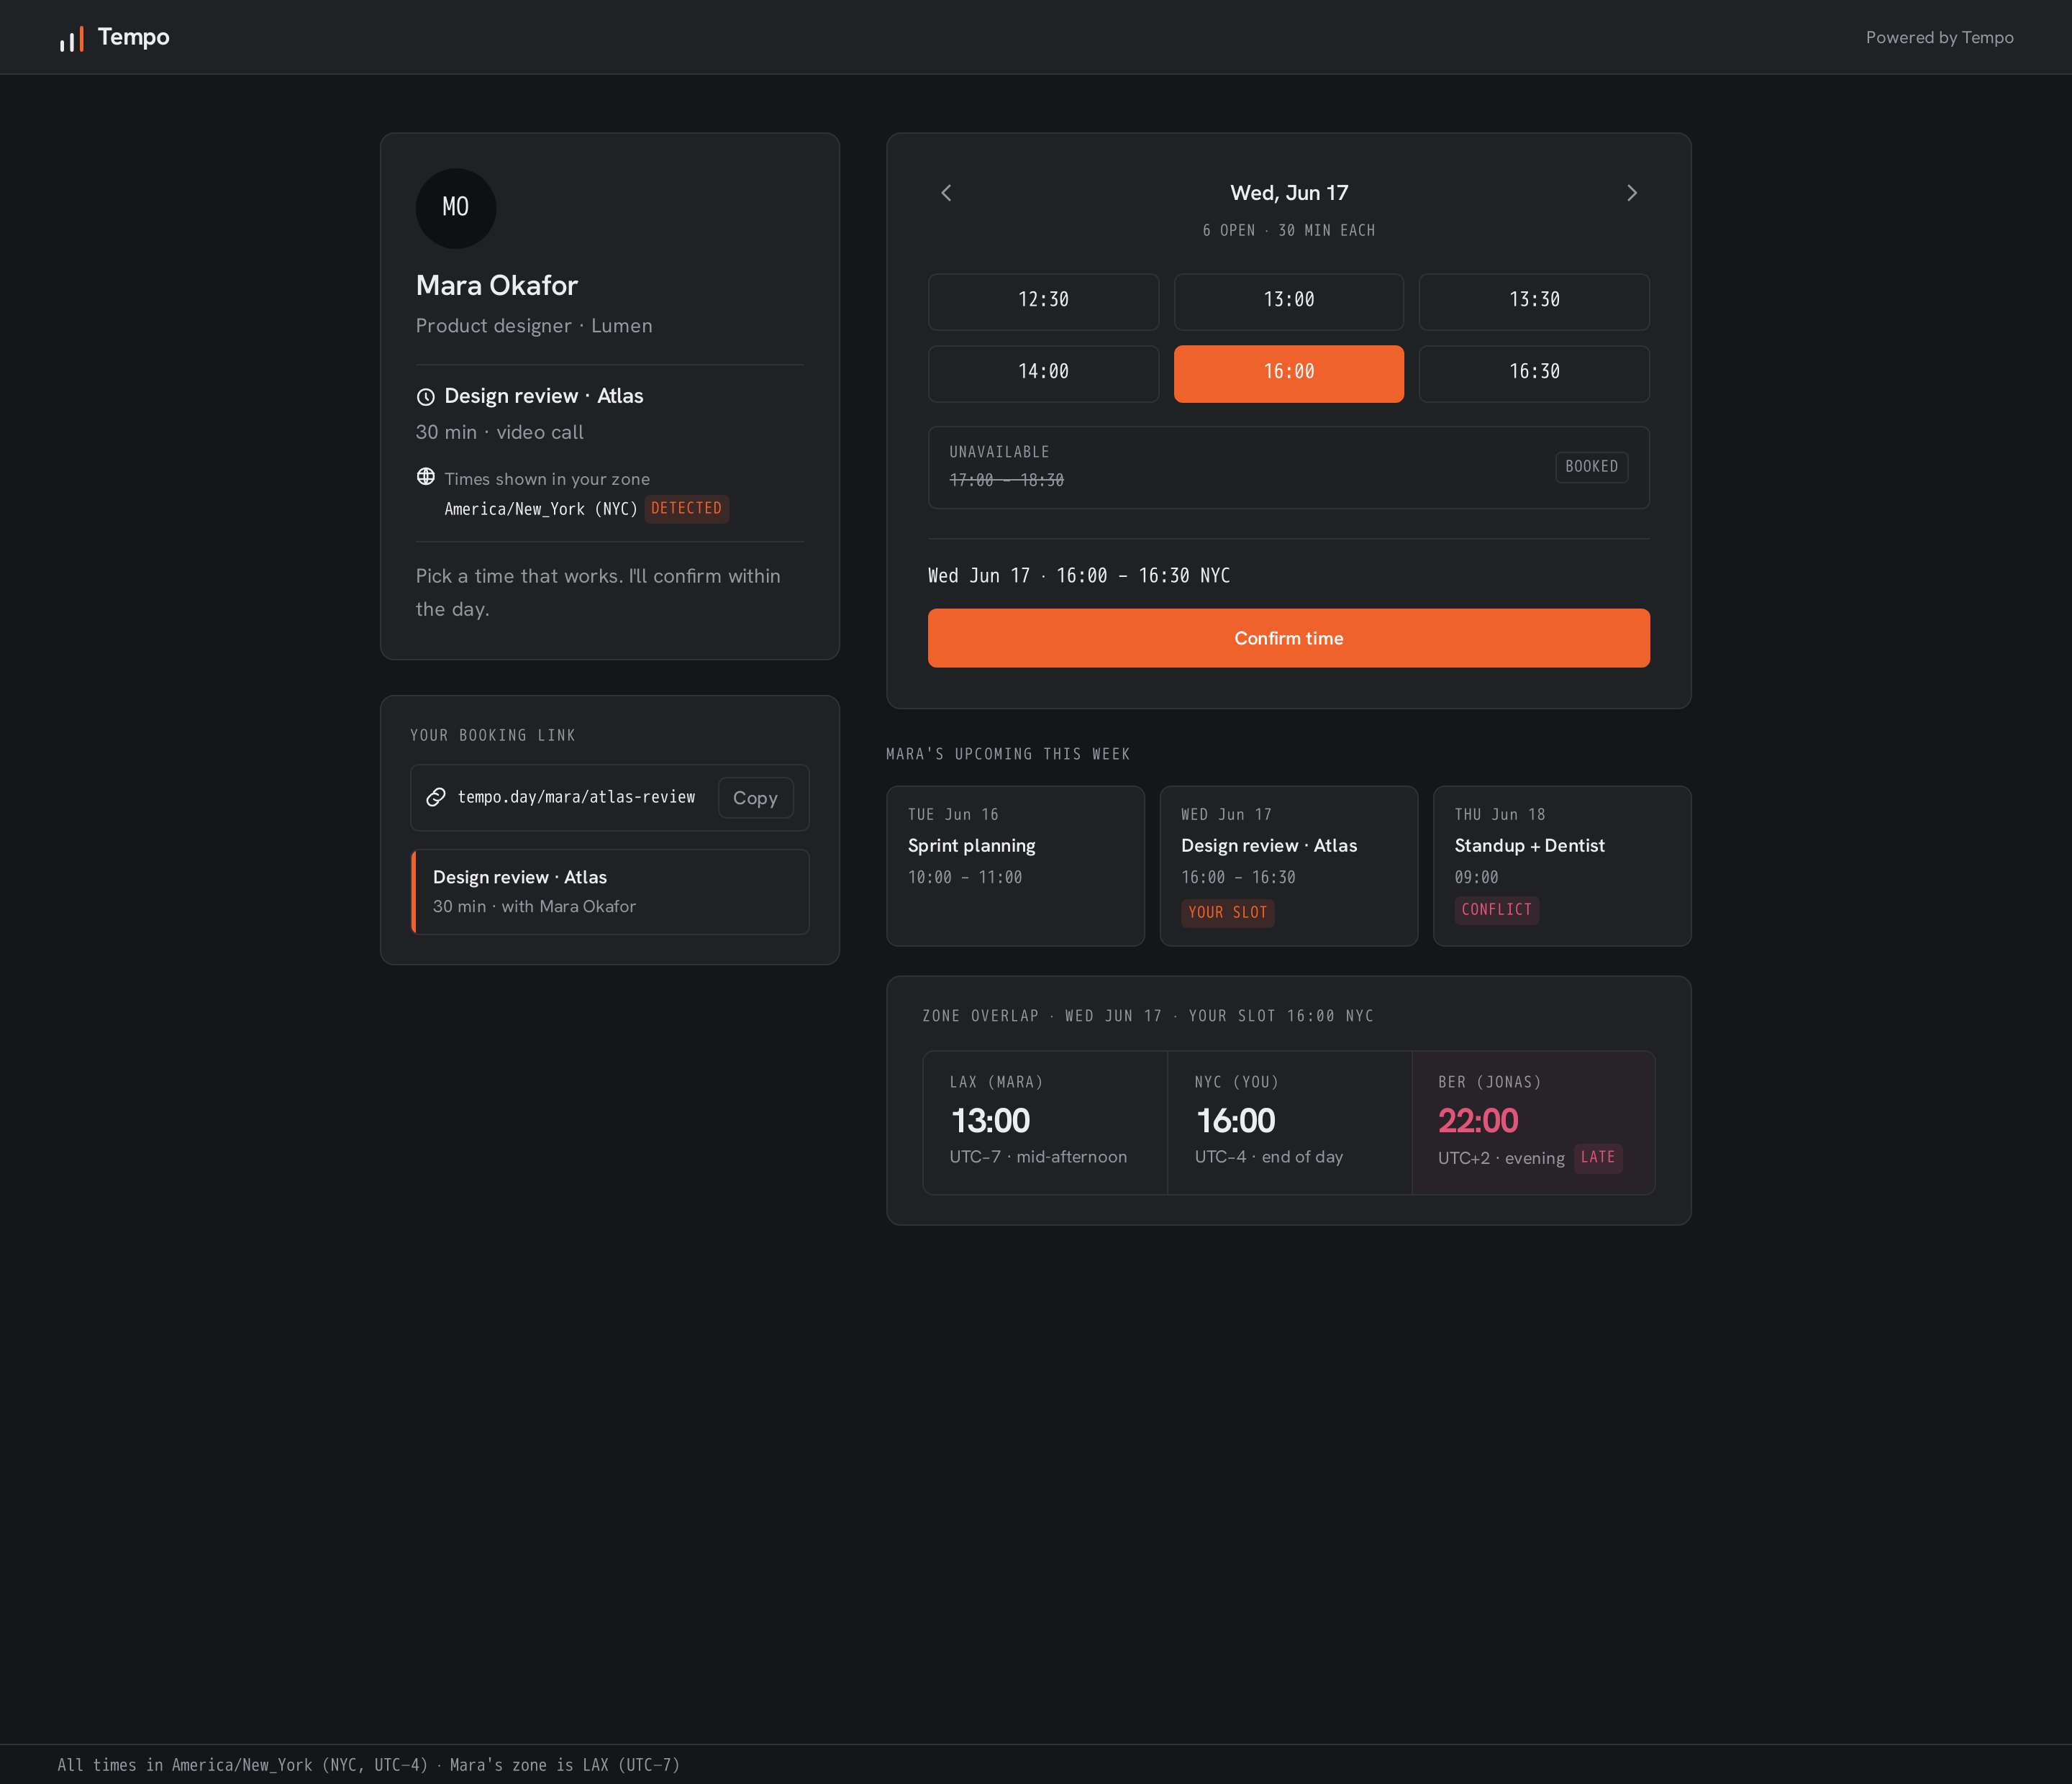Go to next day with right chevron
The width and height of the screenshot is (2072, 1784).
[x=1632, y=193]
